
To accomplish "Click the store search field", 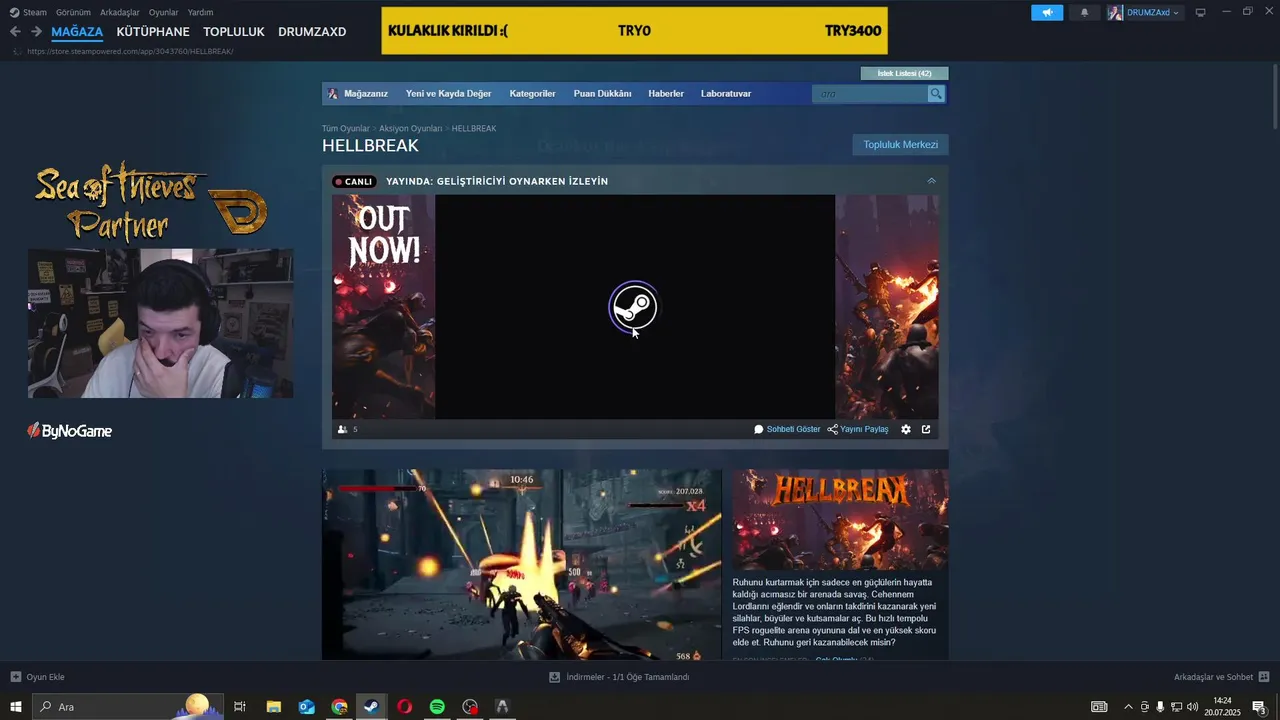I will coord(870,94).
